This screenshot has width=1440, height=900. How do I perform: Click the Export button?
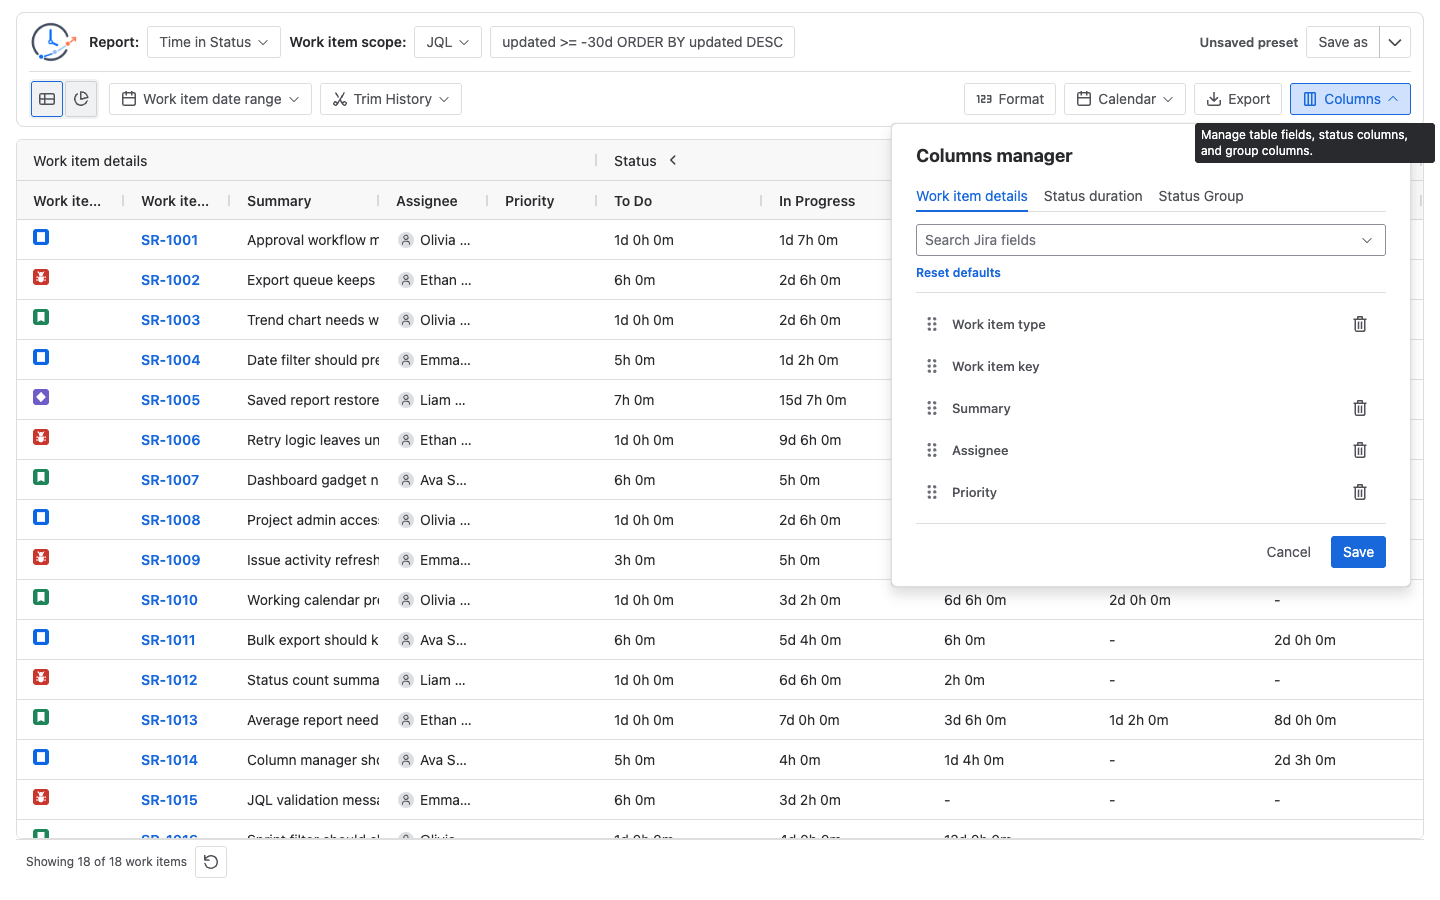[x=1238, y=99]
